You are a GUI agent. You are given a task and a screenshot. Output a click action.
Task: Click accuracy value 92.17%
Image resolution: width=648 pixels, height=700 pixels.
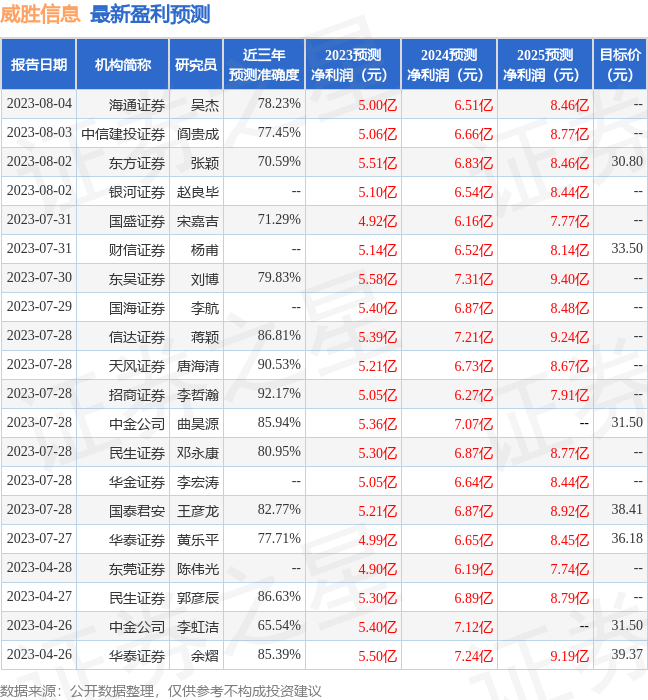click(279, 394)
